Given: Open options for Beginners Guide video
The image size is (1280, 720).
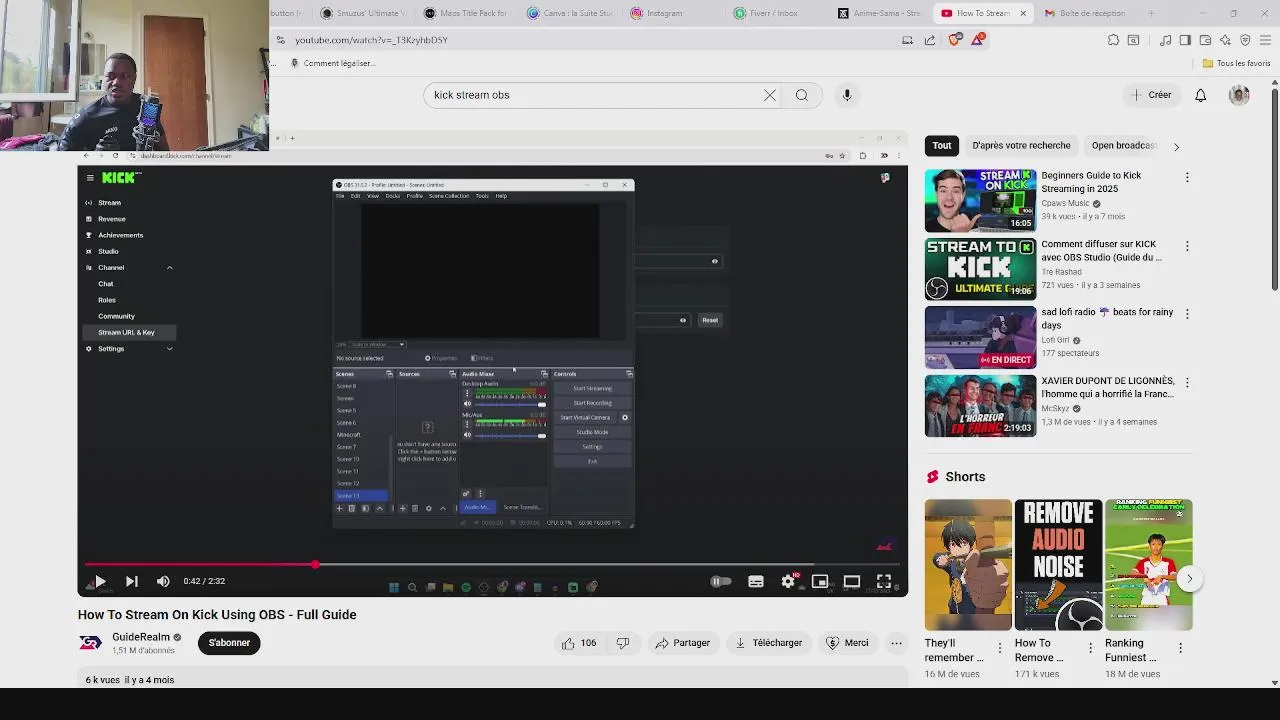Looking at the screenshot, I should click(x=1187, y=178).
